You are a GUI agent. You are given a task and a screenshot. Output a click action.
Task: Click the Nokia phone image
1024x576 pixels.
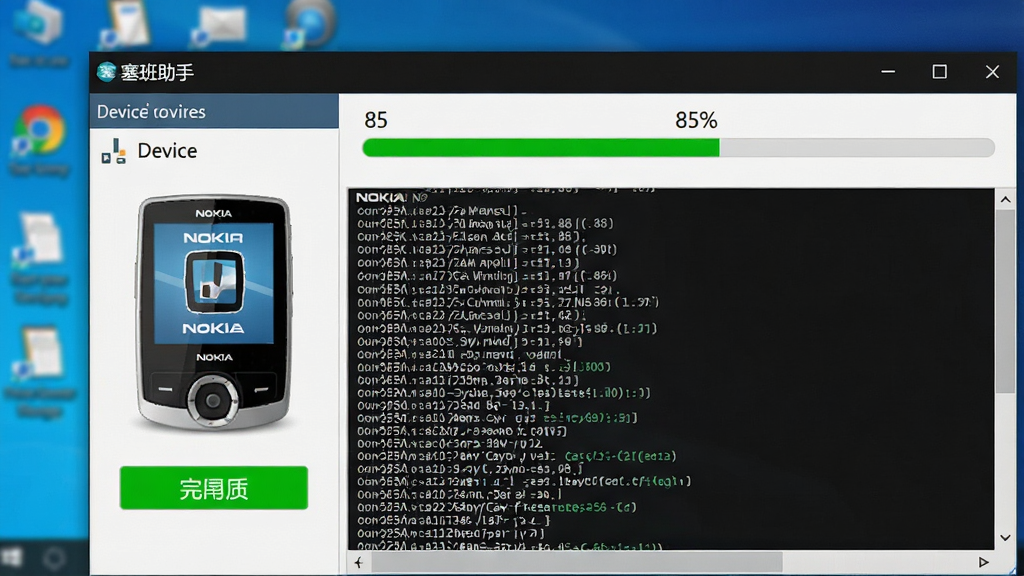point(214,313)
